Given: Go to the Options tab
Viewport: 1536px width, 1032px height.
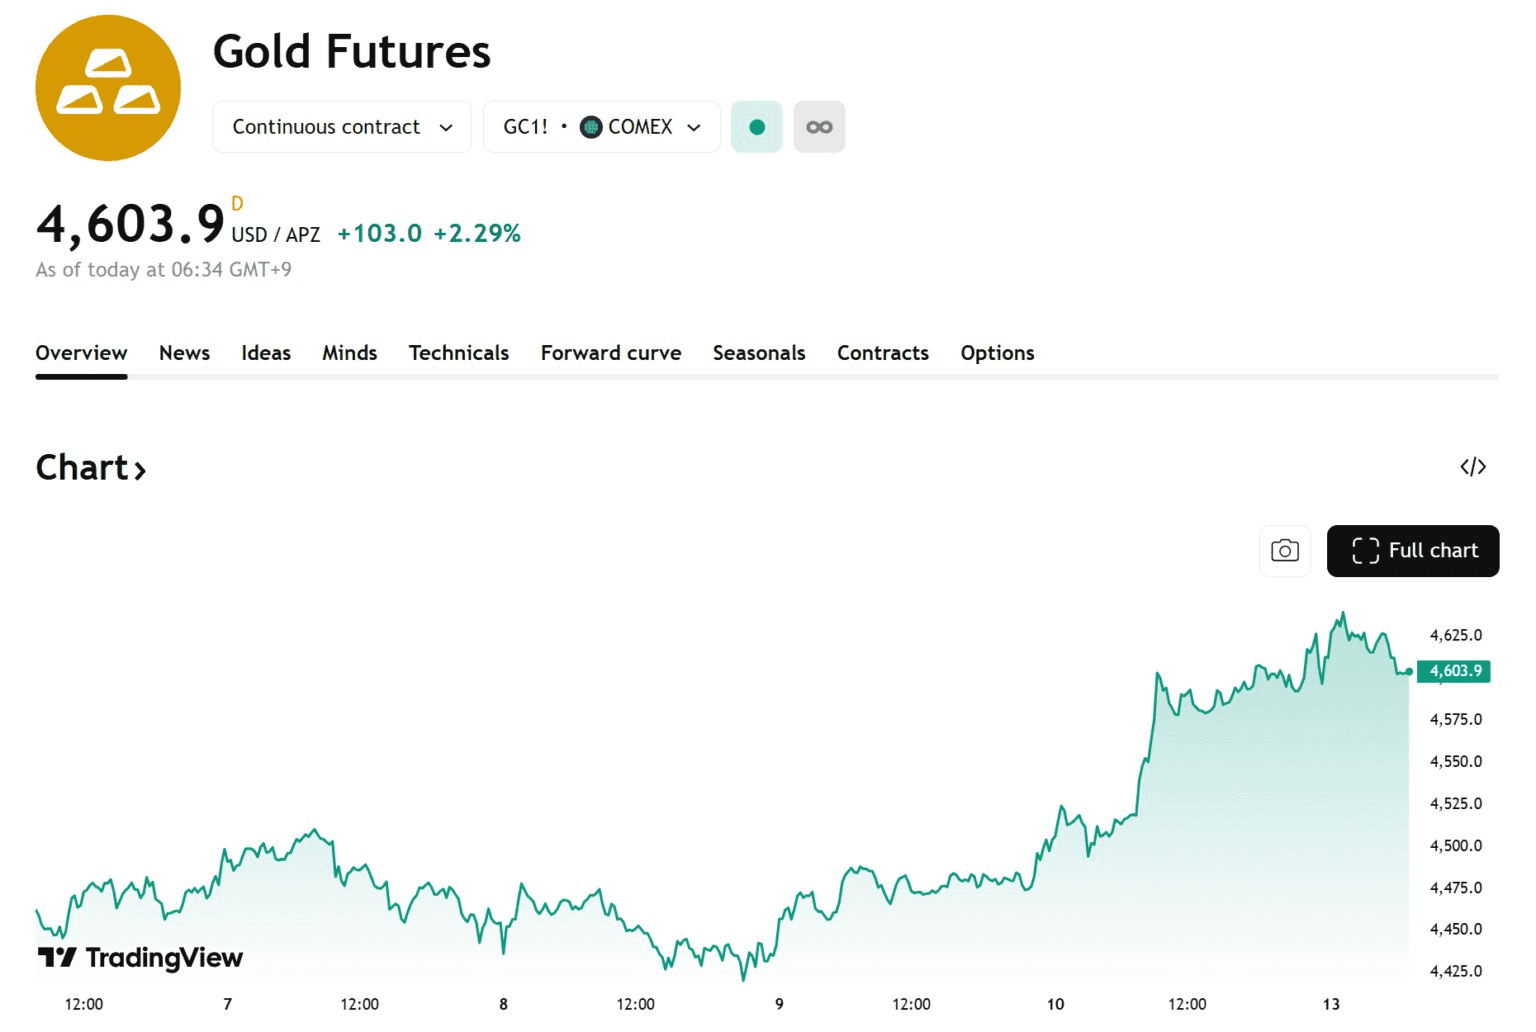Looking at the screenshot, I should click(997, 353).
